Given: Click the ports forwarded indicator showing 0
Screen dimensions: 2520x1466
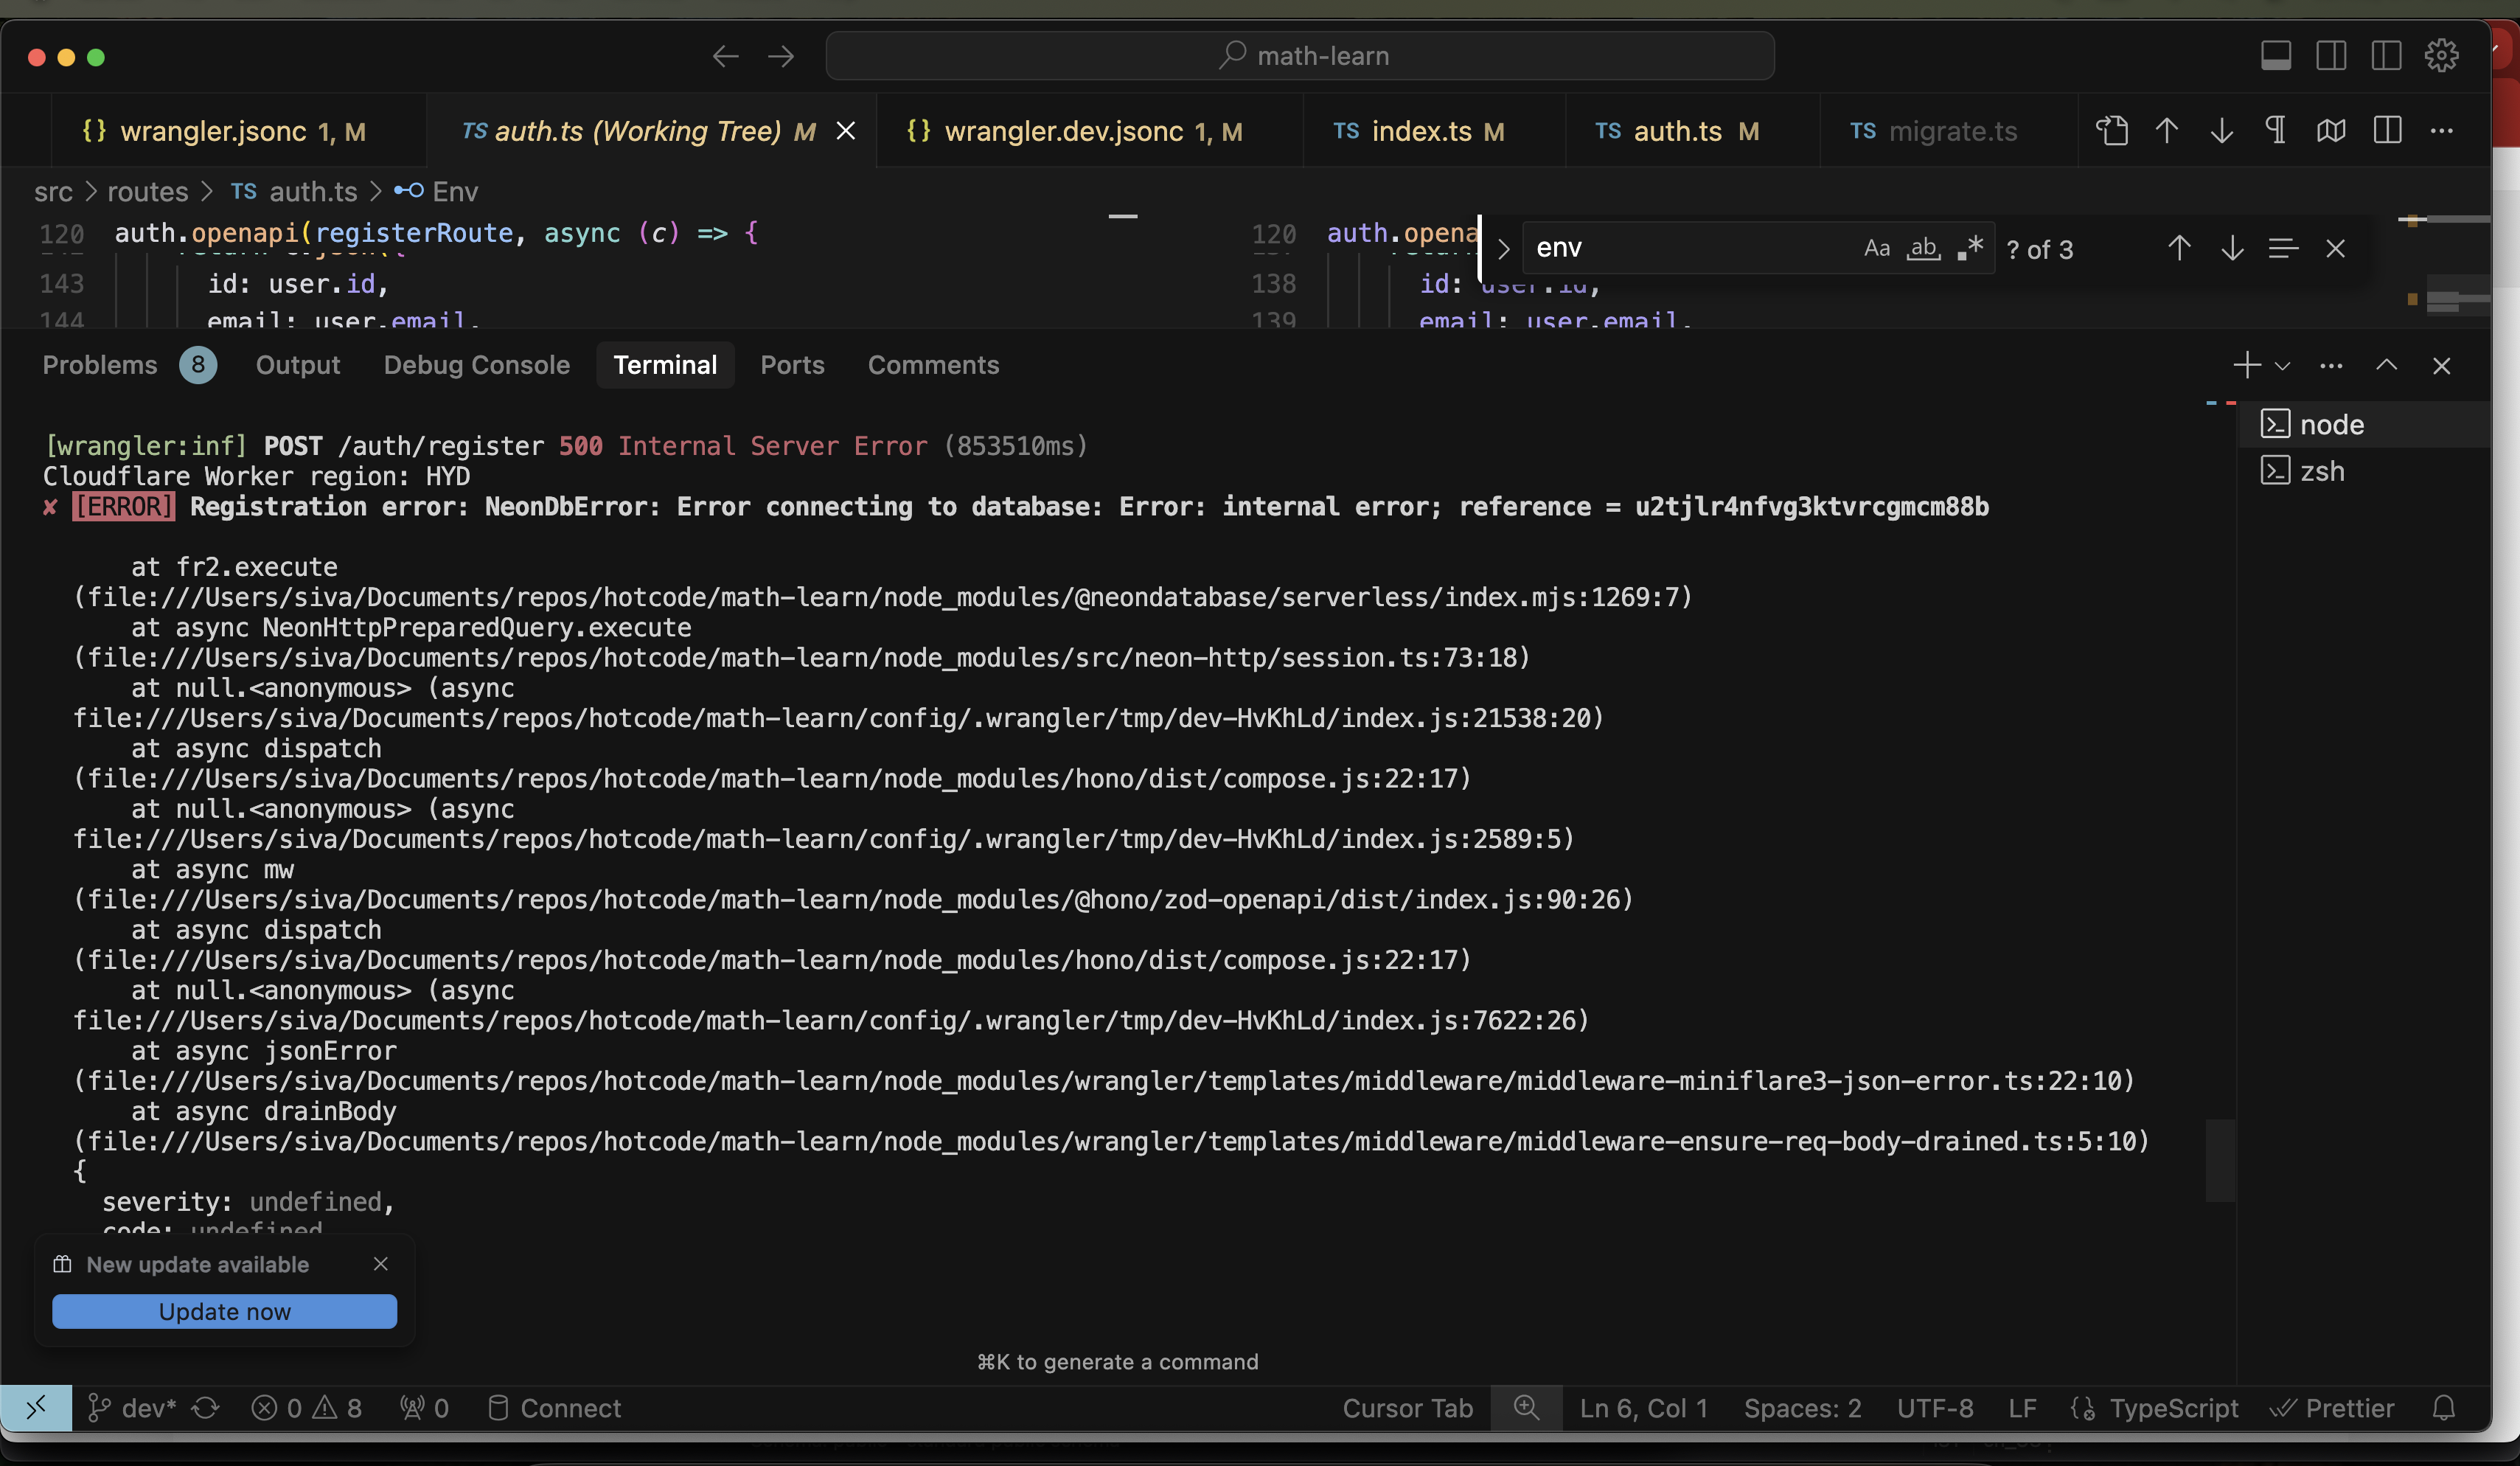Looking at the screenshot, I should pyautogui.click(x=424, y=1408).
